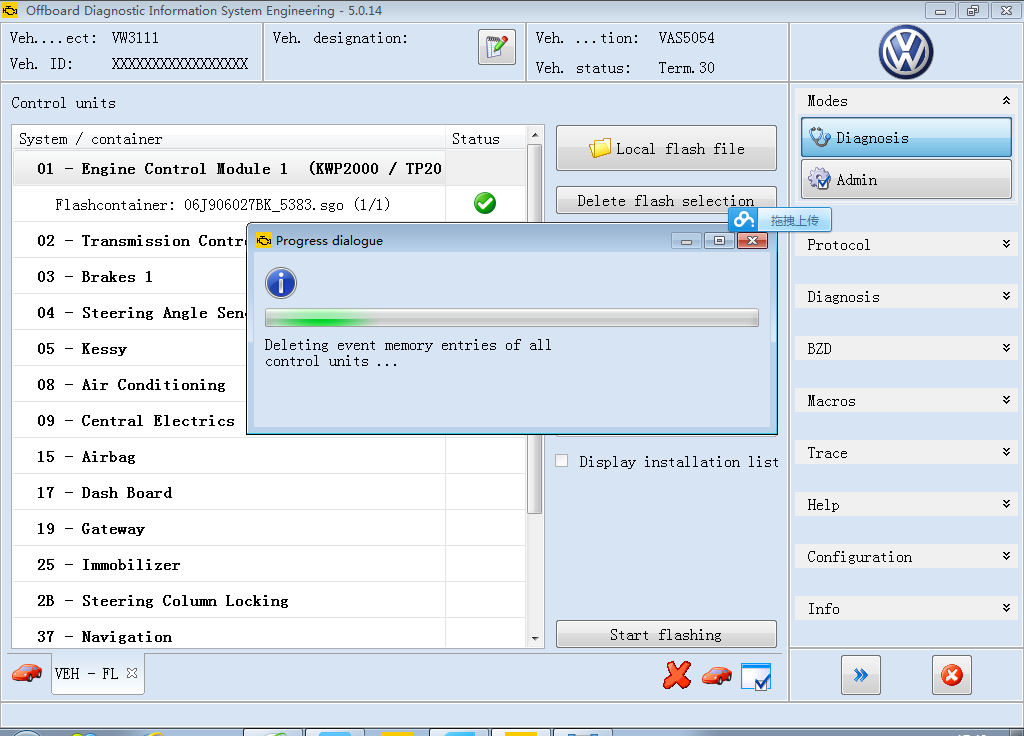Click the VAS5054 connection value text

click(x=686, y=38)
